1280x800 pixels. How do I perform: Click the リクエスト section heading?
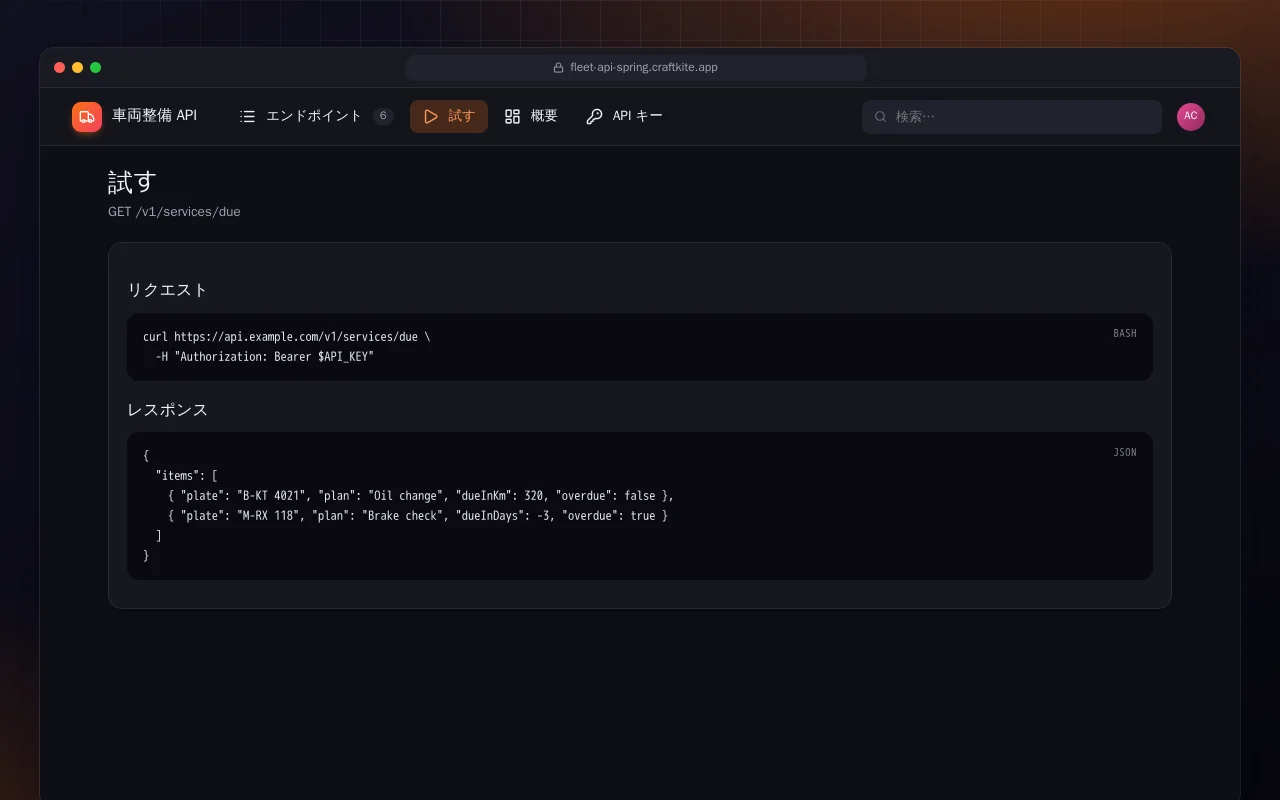click(x=167, y=290)
